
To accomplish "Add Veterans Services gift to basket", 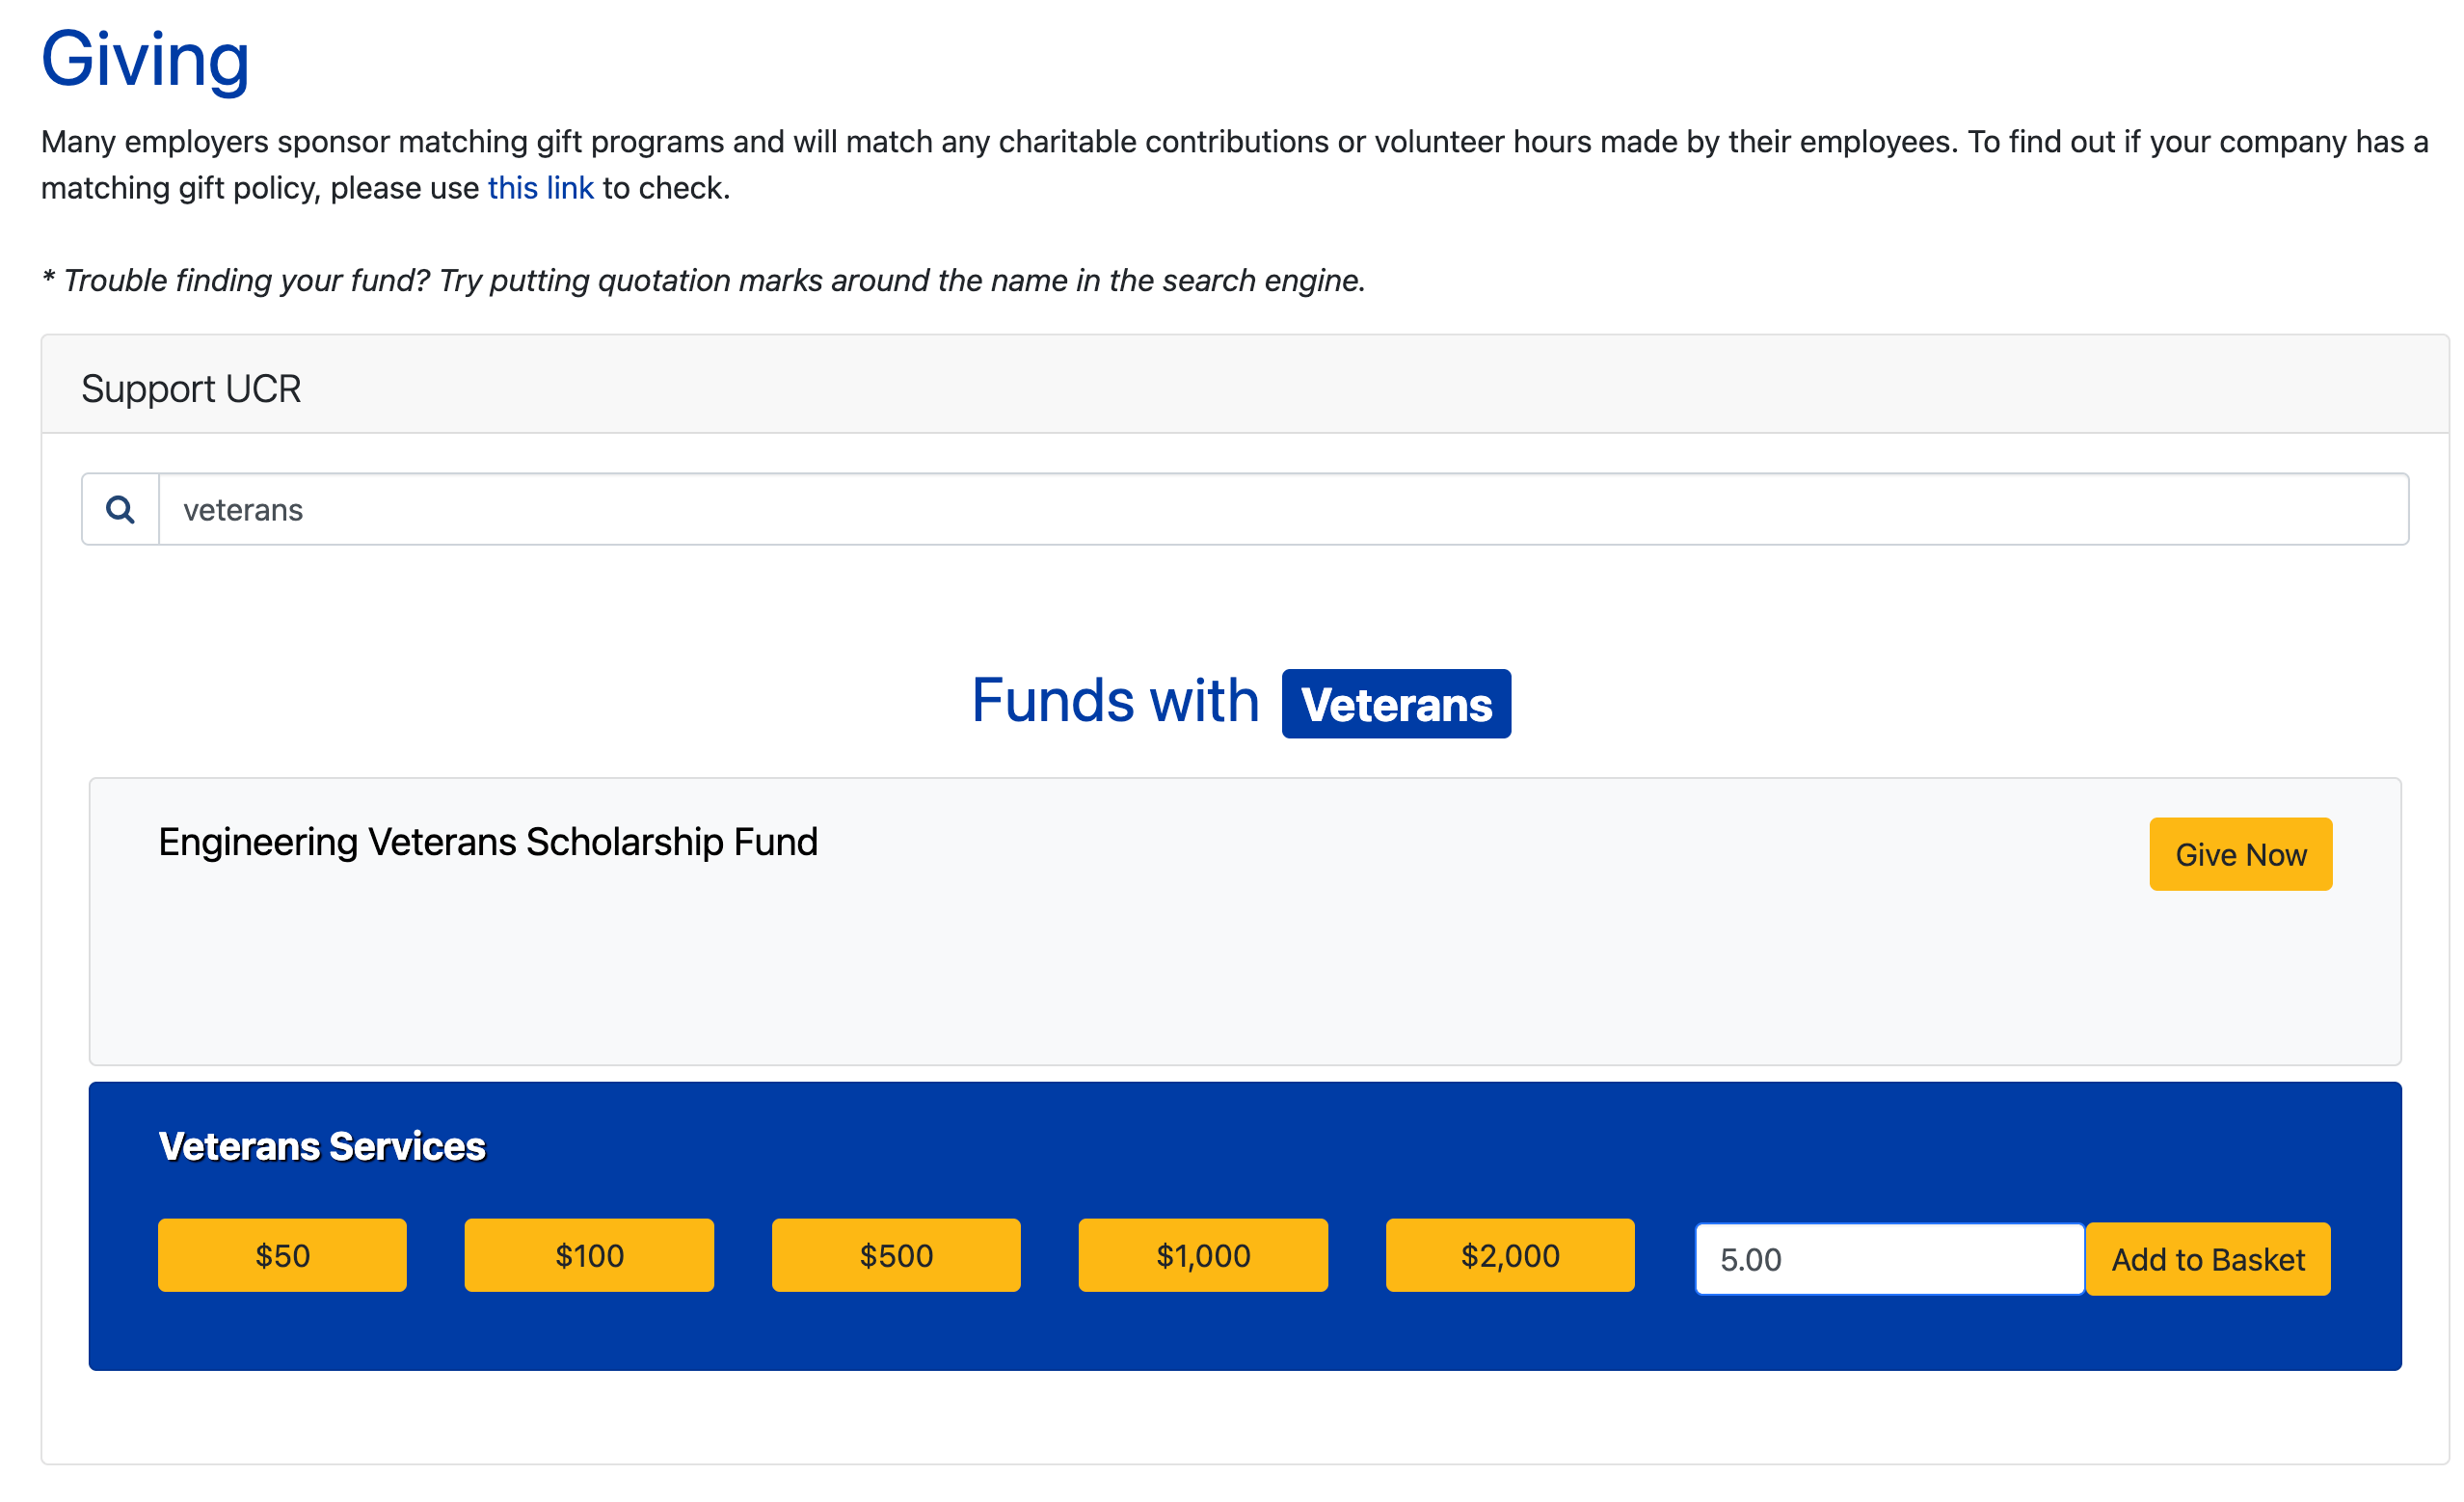I will [x=2208, y=1259].
